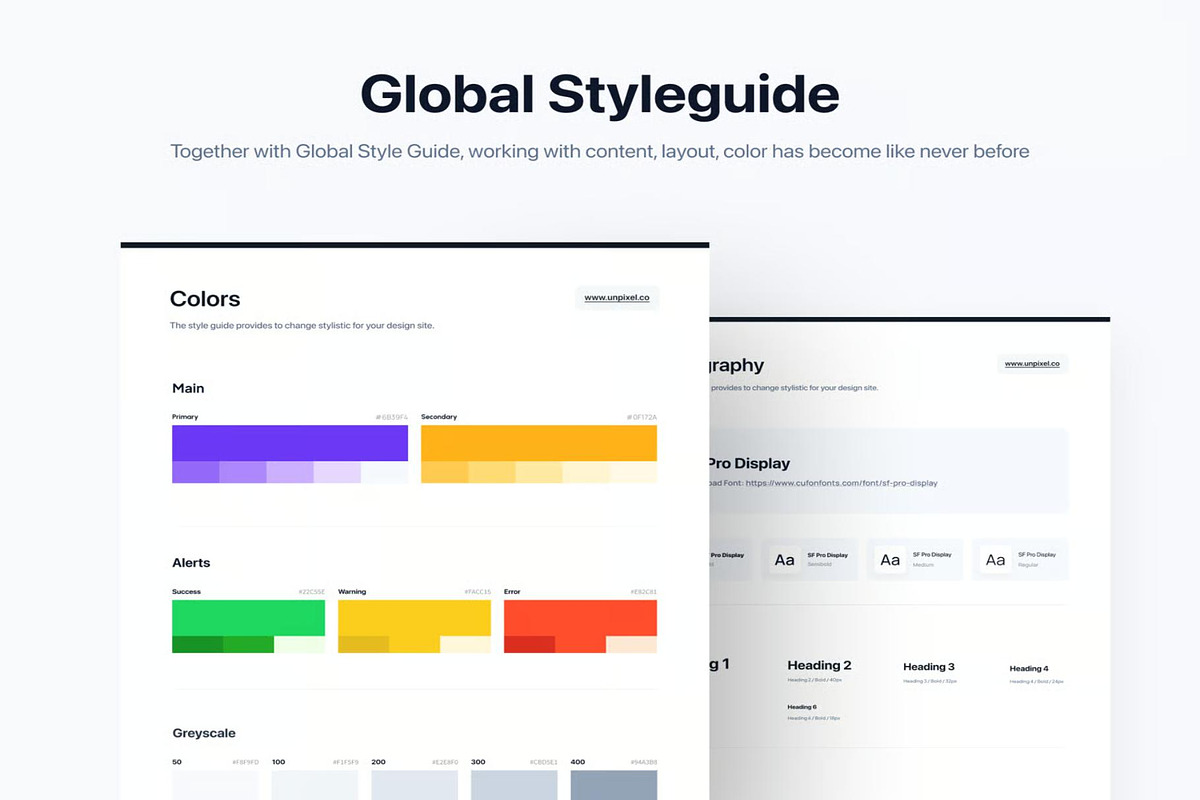
Task: Select the SF Pro Display Semibold Aa card
Action: 810,560
